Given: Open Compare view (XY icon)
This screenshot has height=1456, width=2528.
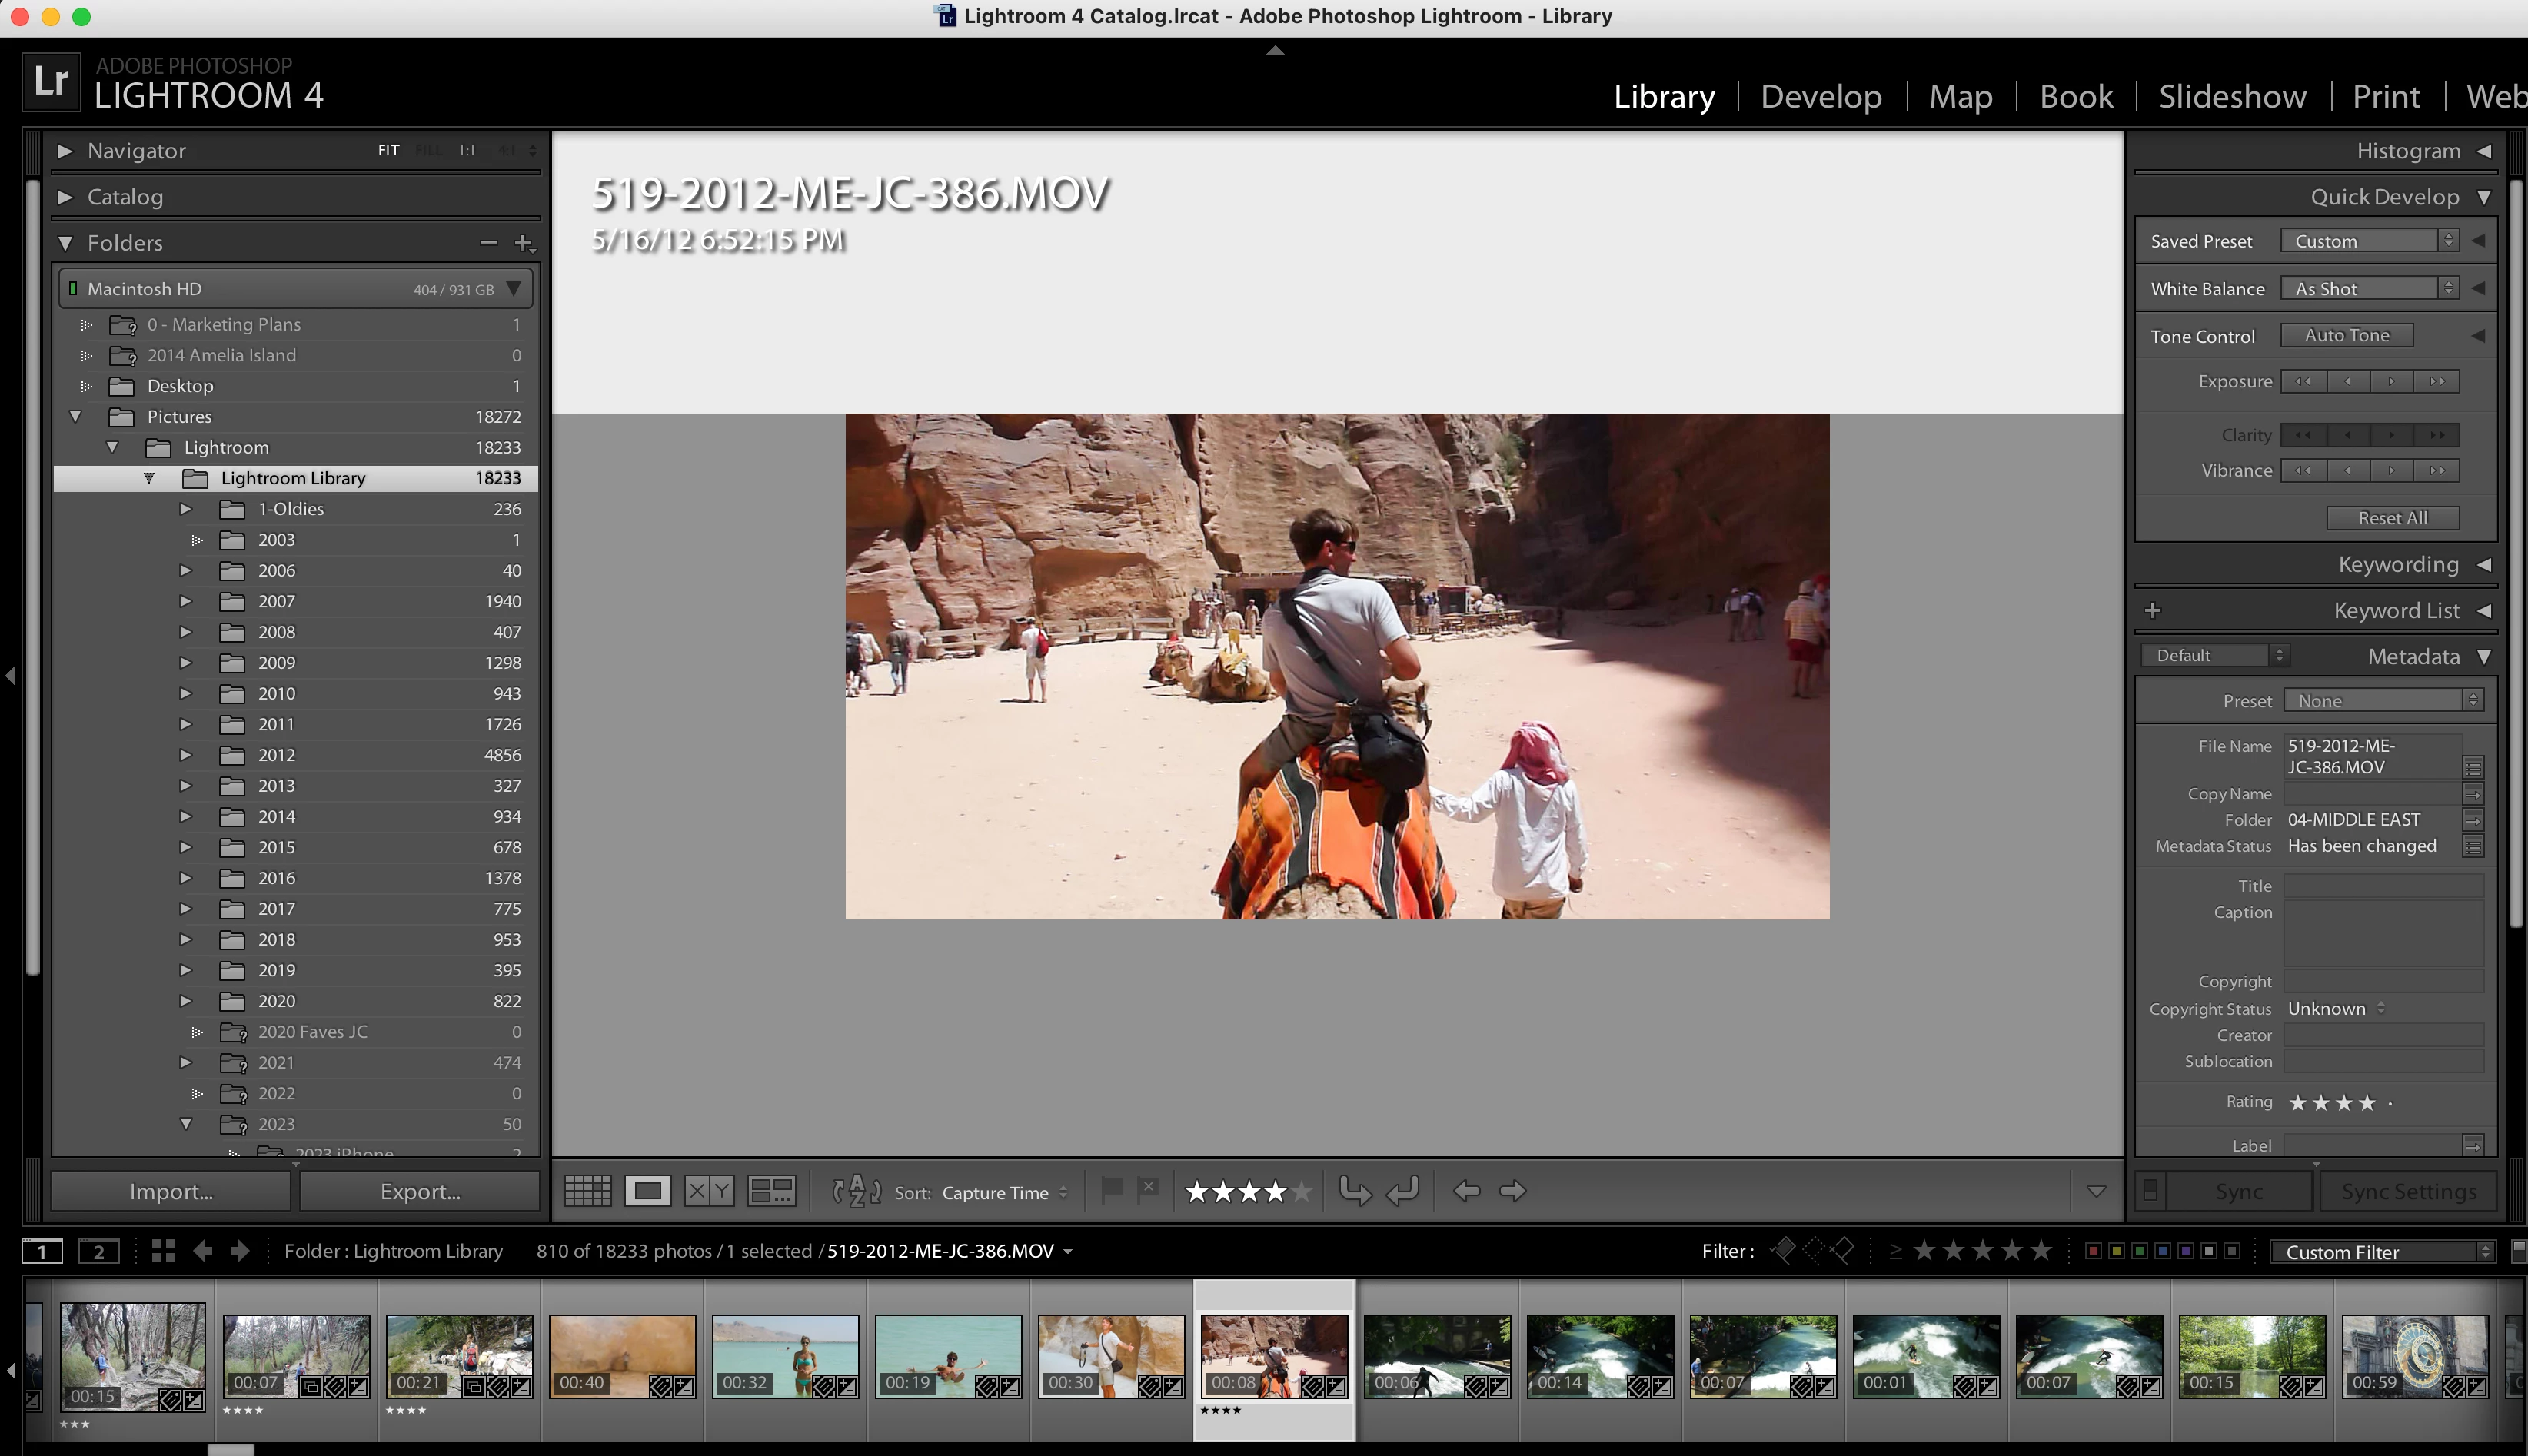Looking at the screenshot, I should tap(709, 1191).
